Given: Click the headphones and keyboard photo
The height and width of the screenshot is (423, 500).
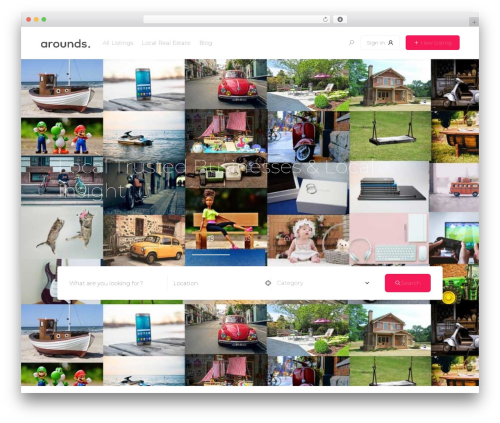Looking at the screenshot, I should pyautogui.click(x=389, y=239).
